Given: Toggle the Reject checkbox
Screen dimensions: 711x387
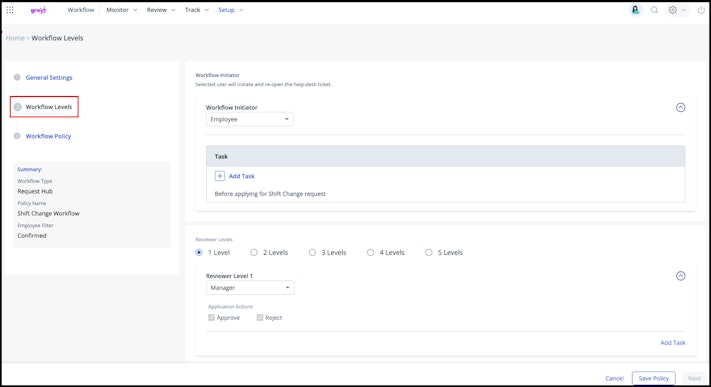Looking at the screenshot, I should [x=260, y=318].
